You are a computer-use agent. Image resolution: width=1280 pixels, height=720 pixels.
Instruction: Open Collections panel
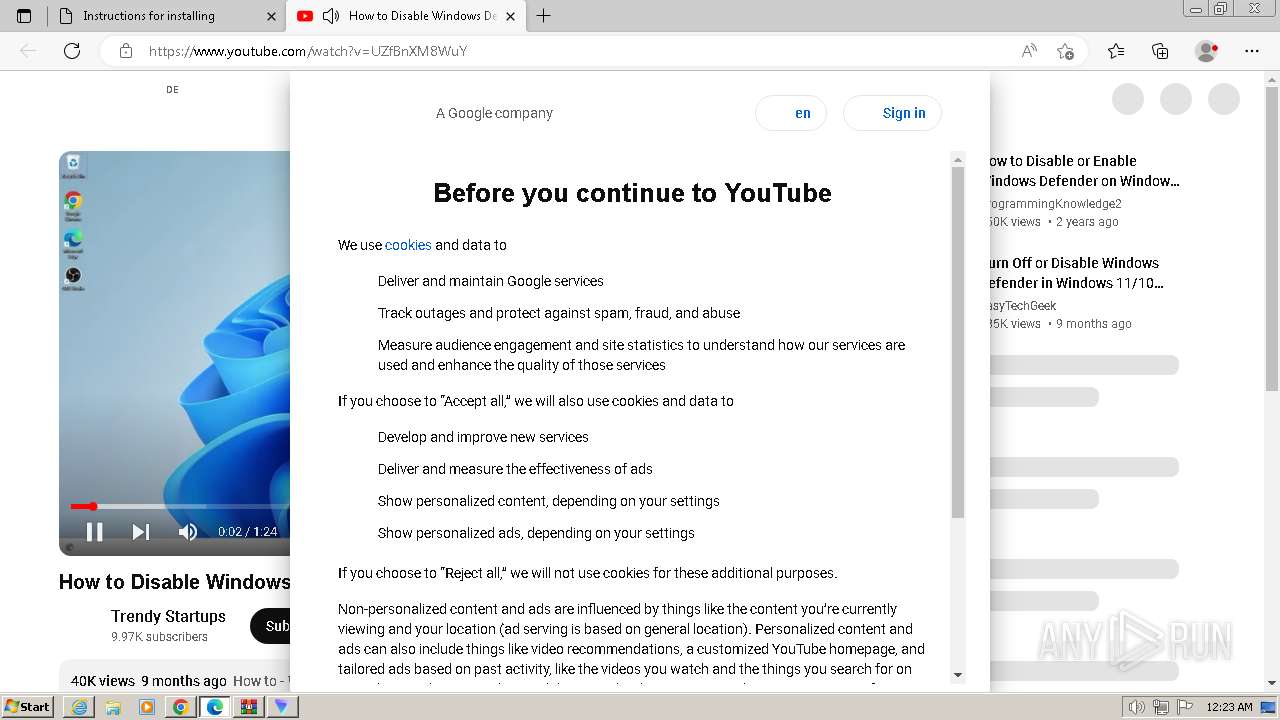[x=1160, y=51]
